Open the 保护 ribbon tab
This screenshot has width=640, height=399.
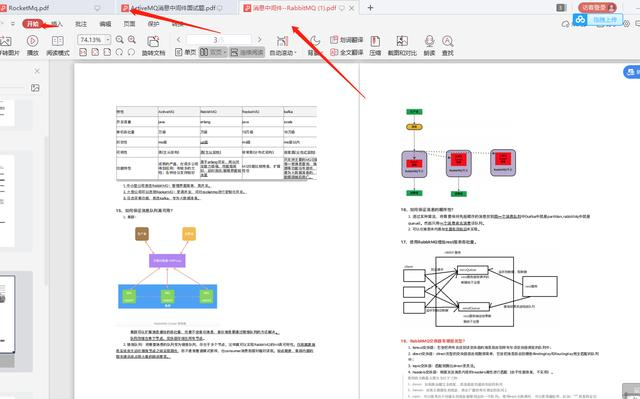pyautogui.click(x=153, y=24)
